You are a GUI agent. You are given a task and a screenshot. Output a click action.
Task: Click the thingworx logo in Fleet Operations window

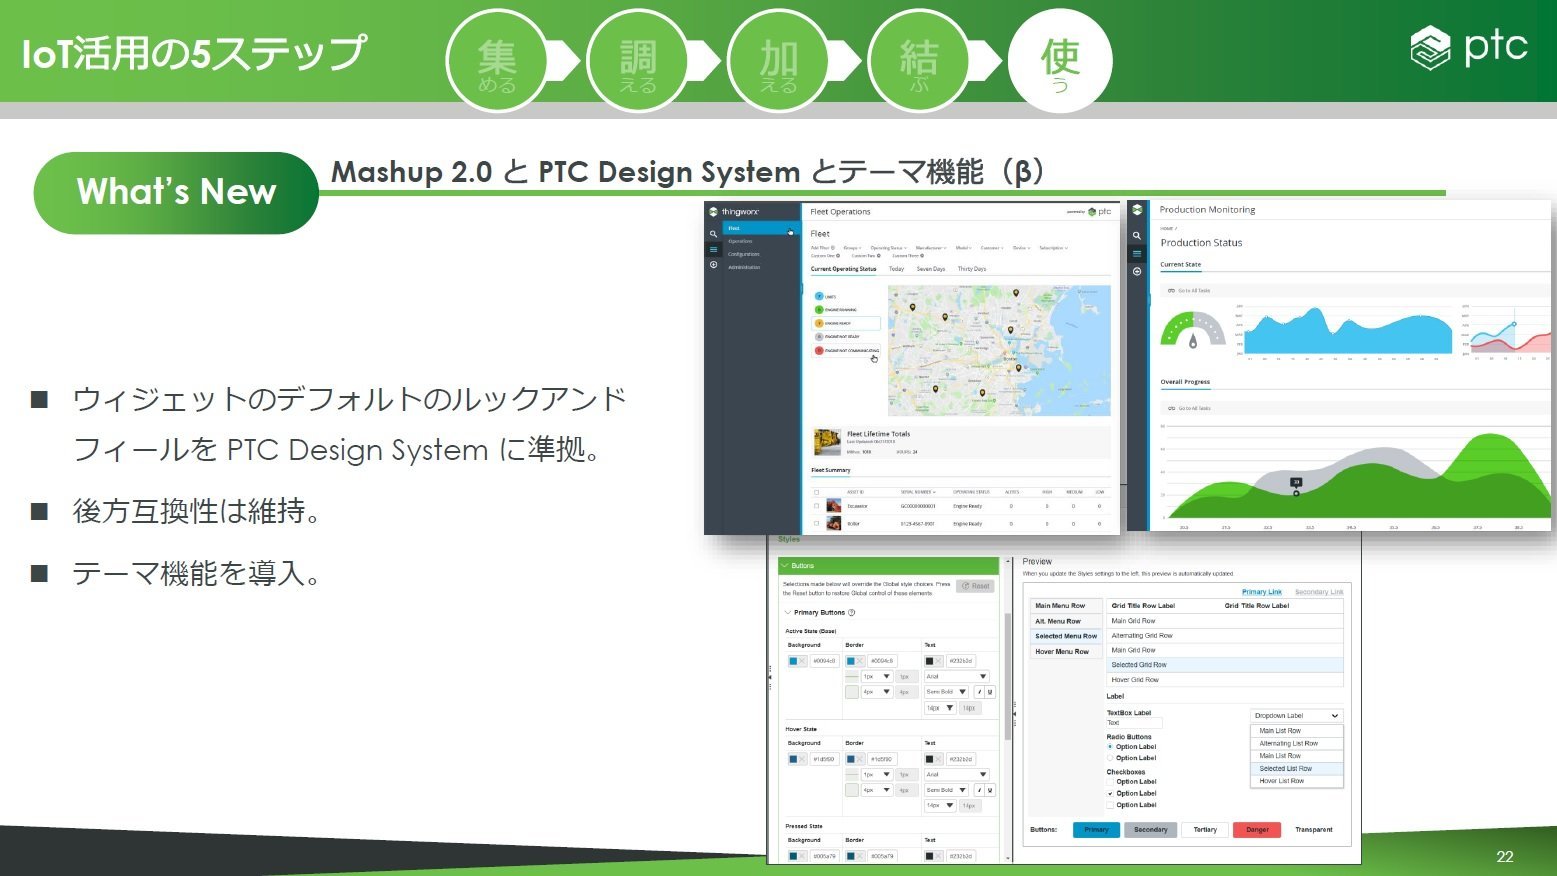(x=735, y=212)
